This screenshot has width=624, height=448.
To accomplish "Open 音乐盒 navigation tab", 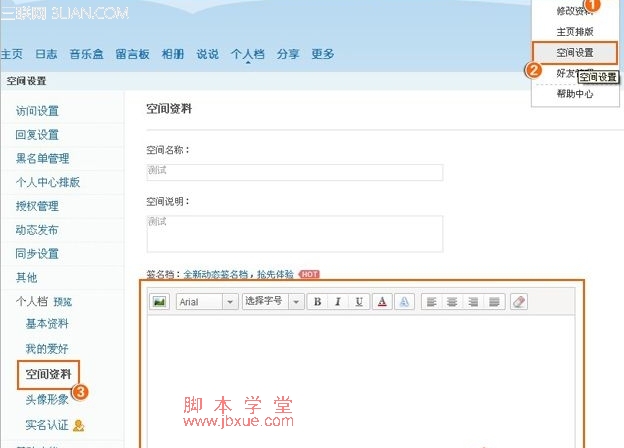I will click(86, 54).
